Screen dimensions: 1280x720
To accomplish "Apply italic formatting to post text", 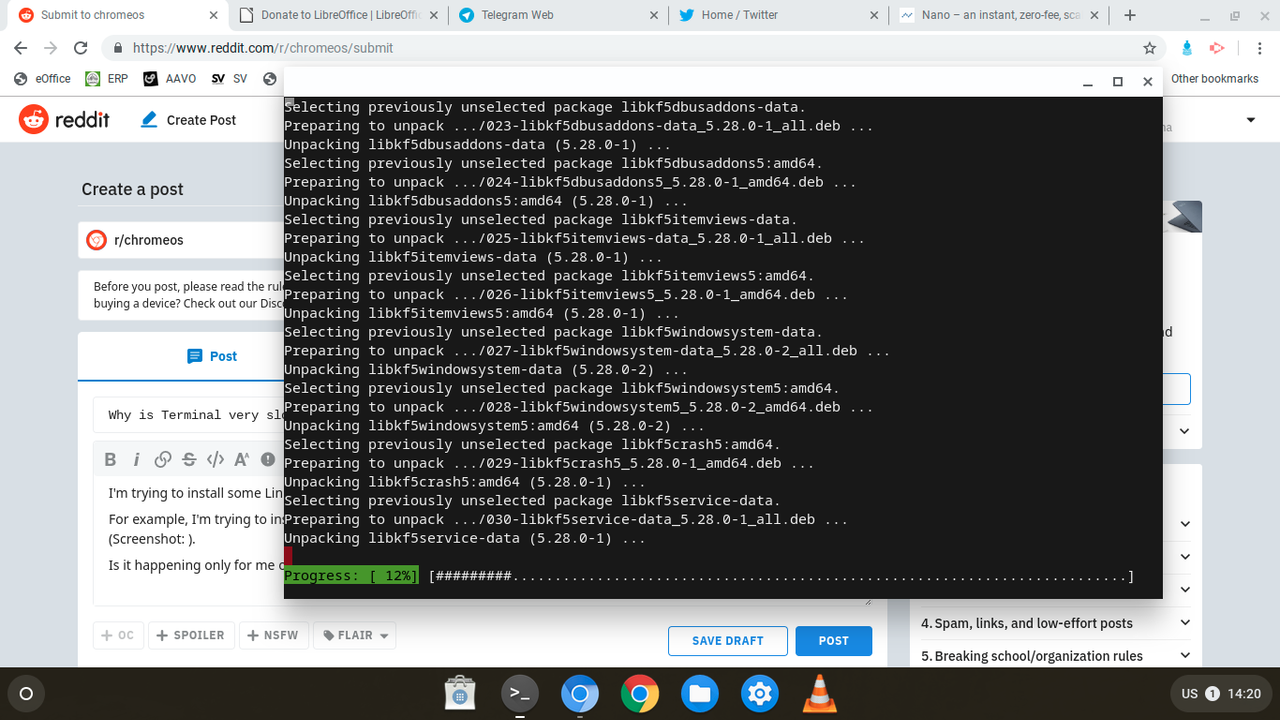I will pyautogui.click(x=136, y=459).
